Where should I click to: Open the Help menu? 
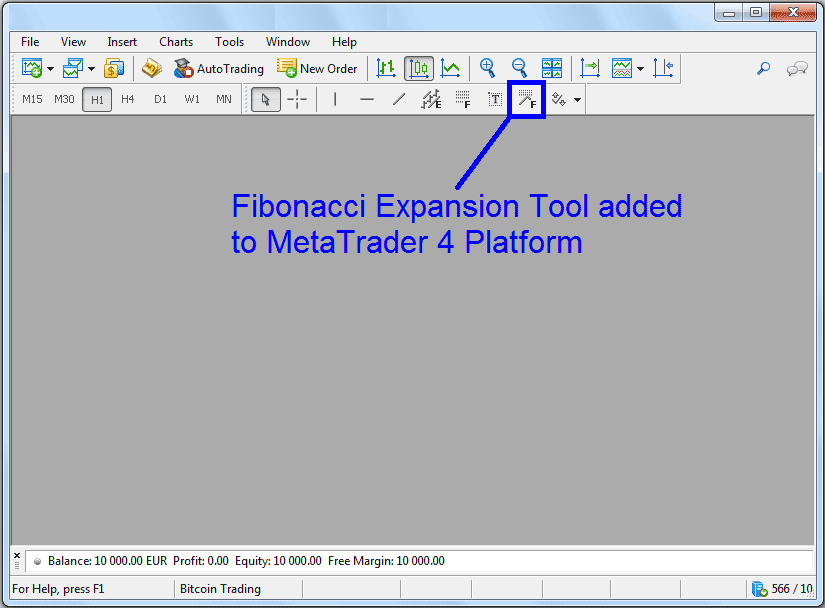pyautogui.click(x=344, y=42)
